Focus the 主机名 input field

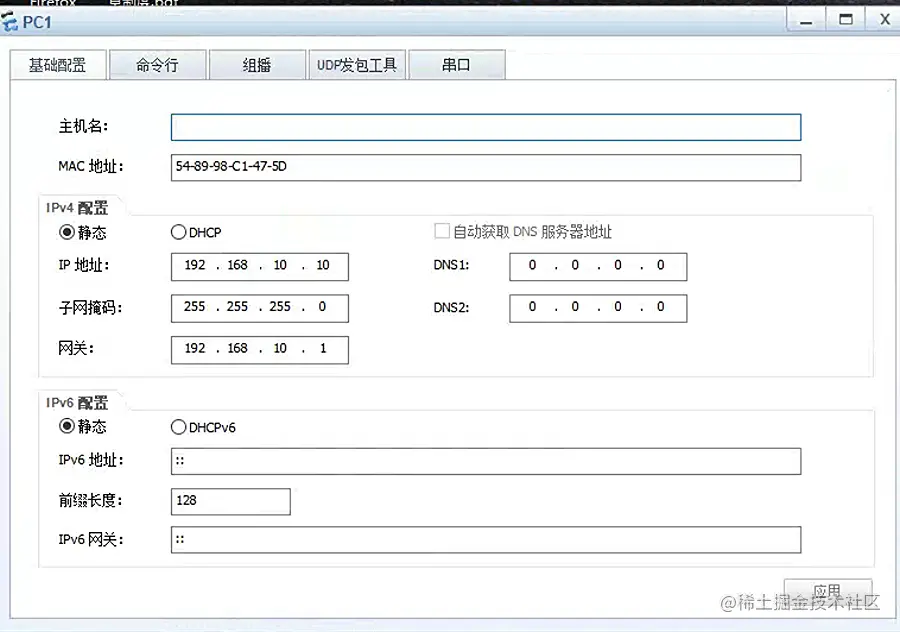tap(486, 127)
